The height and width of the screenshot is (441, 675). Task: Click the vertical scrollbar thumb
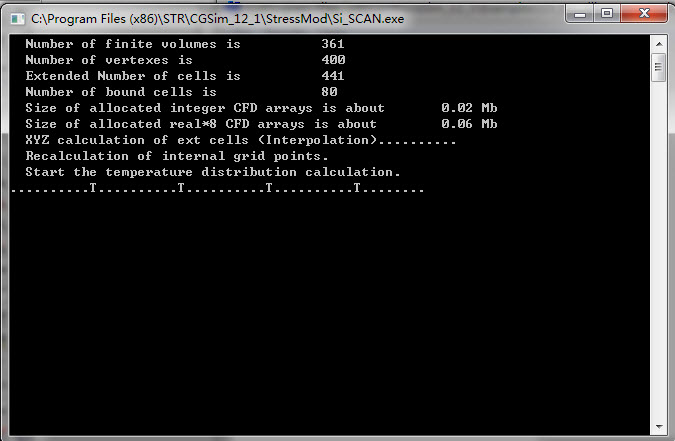tap(659, 67)
